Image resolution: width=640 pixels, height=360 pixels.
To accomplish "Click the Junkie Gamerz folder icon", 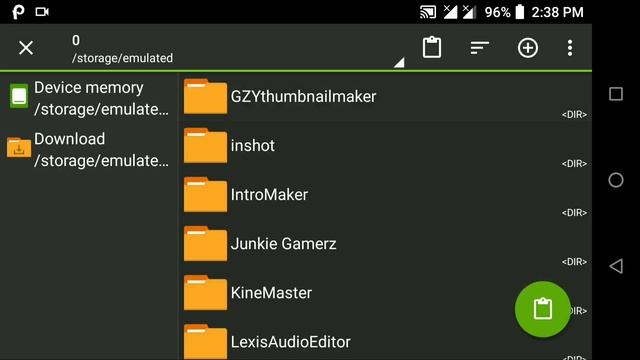I will pyautogui.click(x=205, y=244).
